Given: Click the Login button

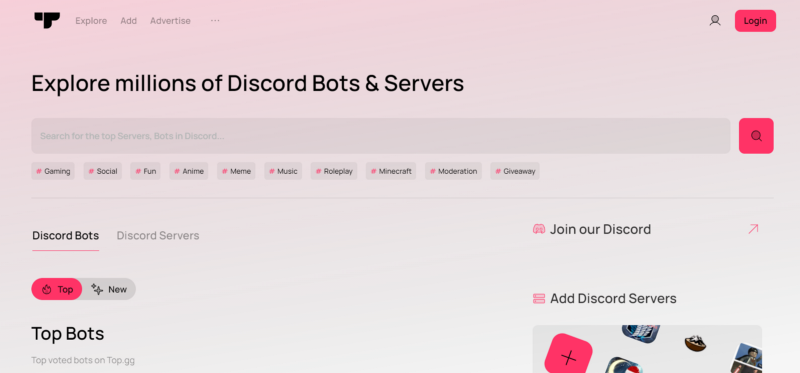Looking at the screenshot, I should [x=755, y=21].
